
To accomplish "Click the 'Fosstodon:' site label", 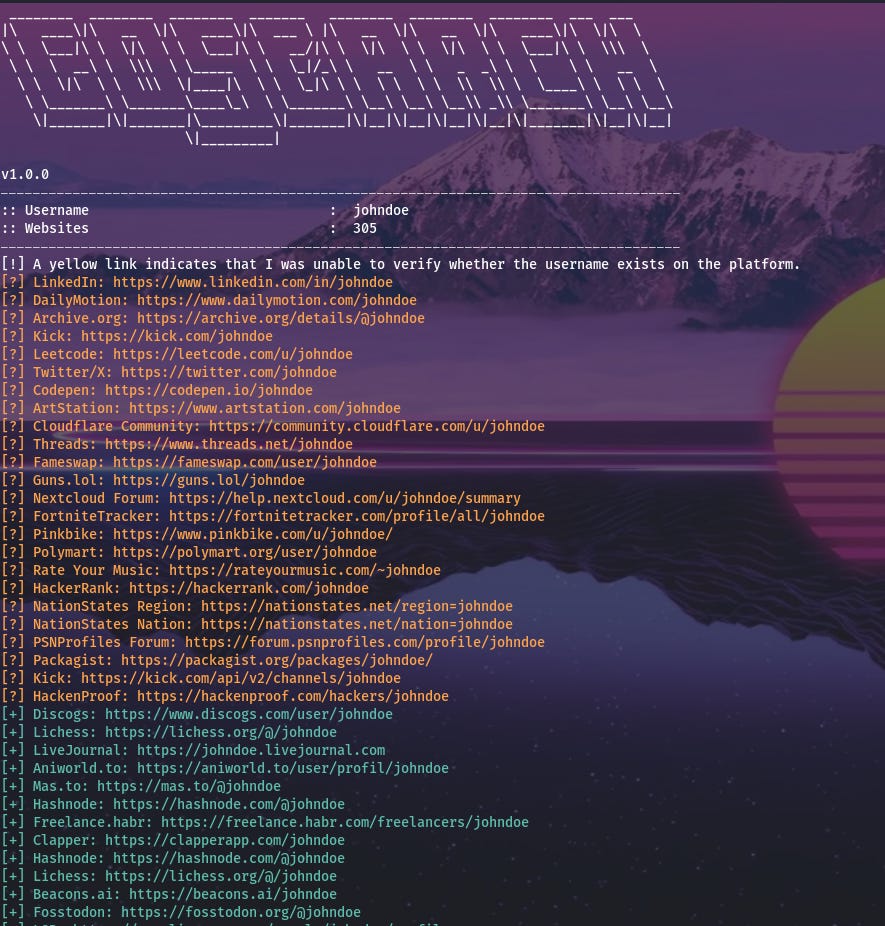I will click(73, 912).
